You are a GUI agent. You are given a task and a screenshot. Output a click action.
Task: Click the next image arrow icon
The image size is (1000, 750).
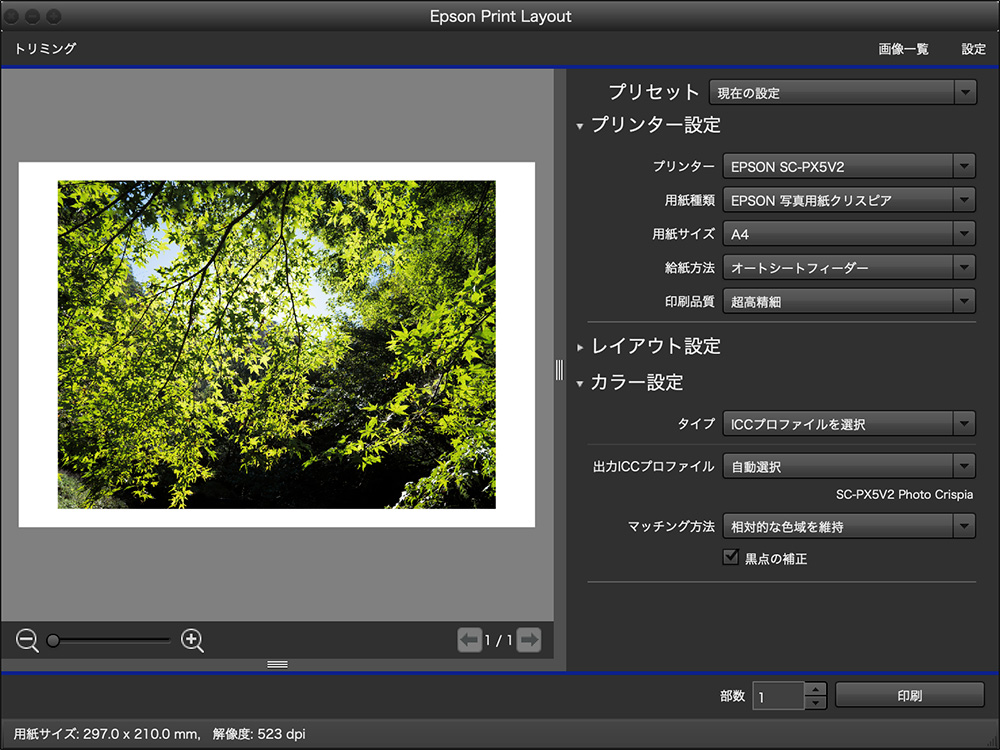(x=528, y=640)
